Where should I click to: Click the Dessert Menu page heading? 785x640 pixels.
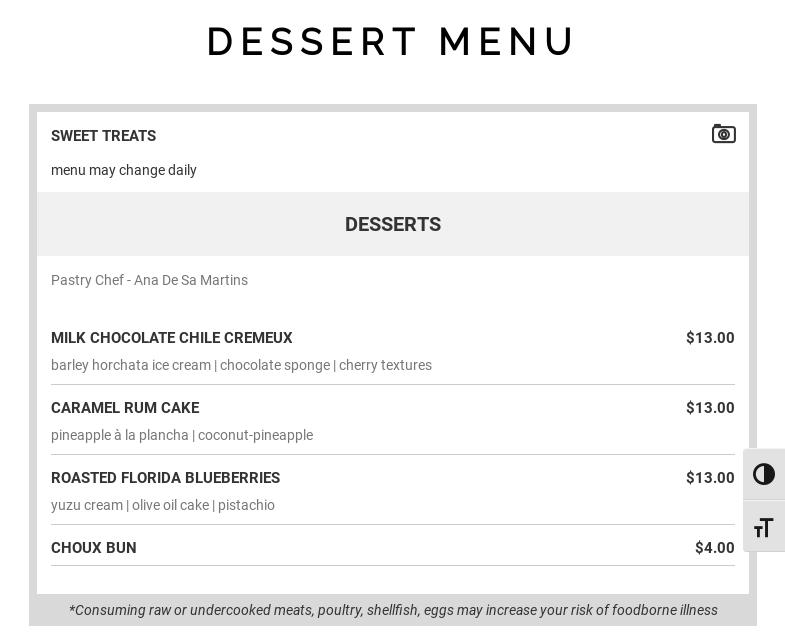(x=390, y=42)
